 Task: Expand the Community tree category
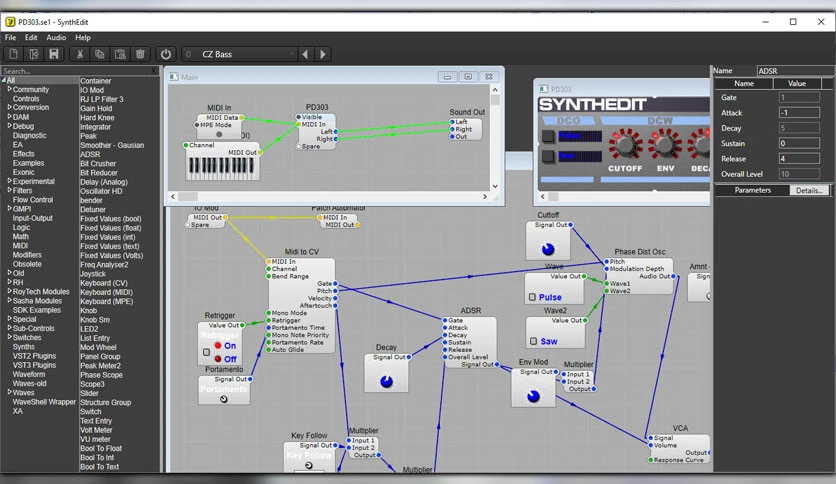pos(10,89)
